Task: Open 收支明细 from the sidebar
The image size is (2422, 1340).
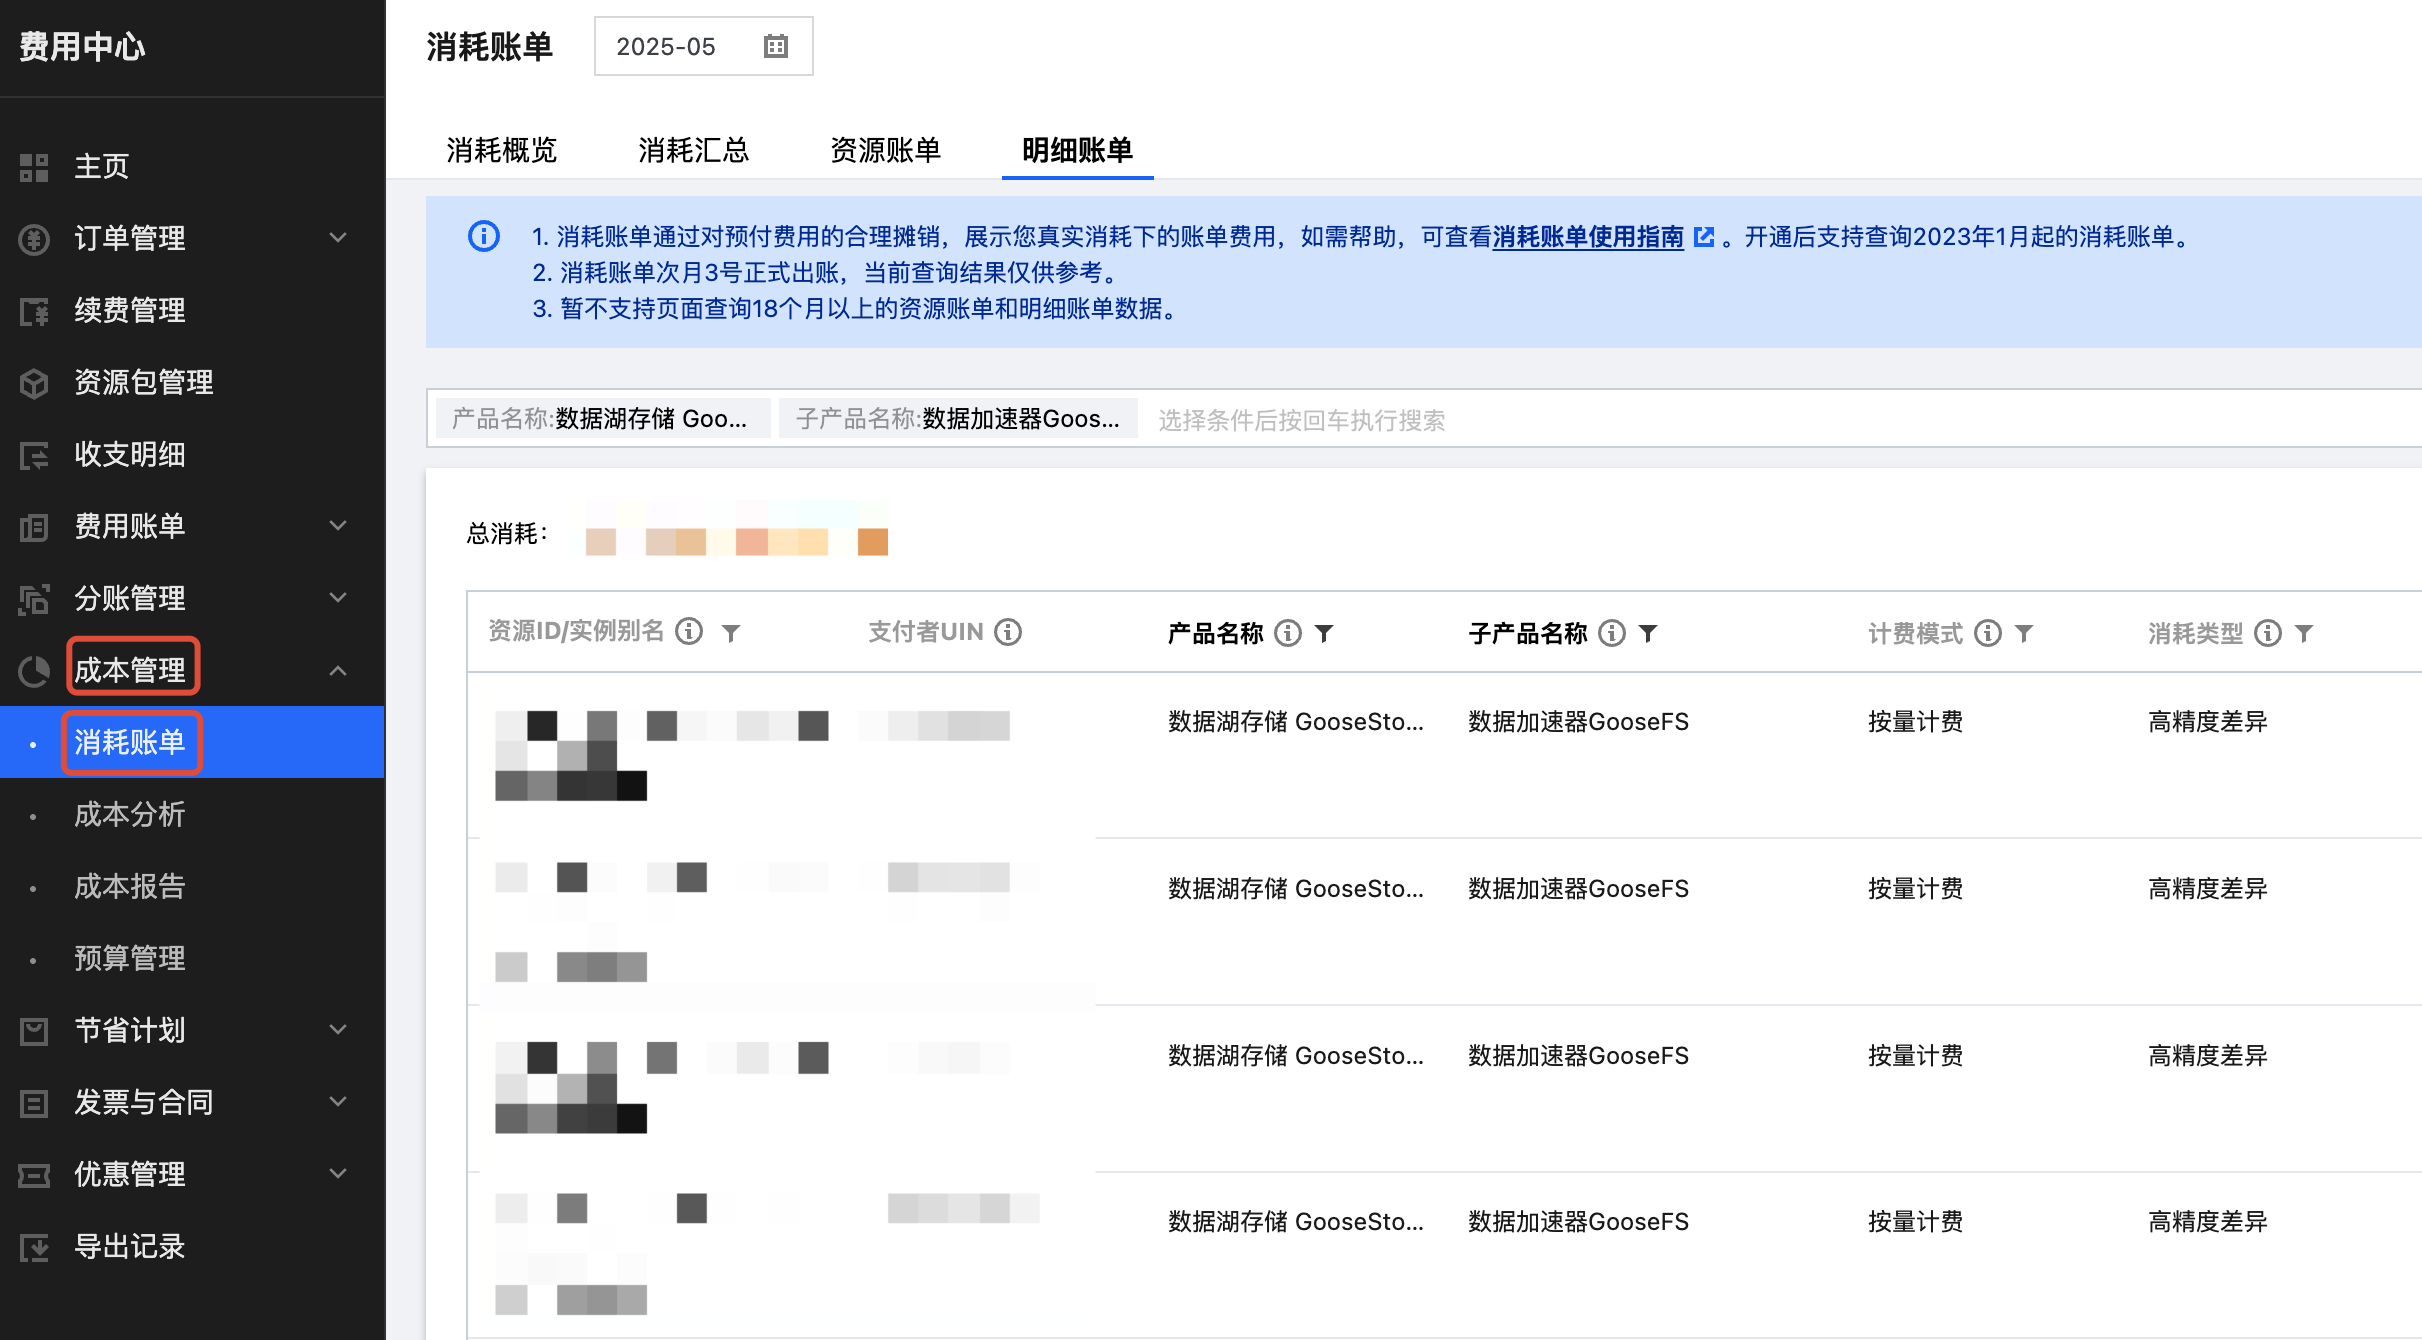Action: (129, 454)
